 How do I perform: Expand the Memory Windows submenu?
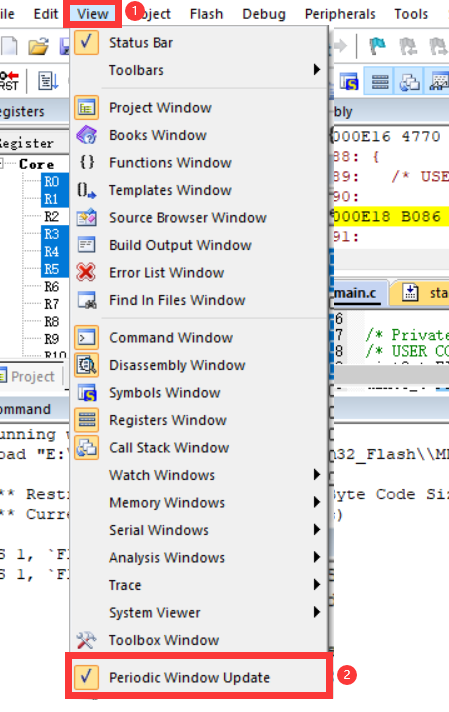pos(199,503)
